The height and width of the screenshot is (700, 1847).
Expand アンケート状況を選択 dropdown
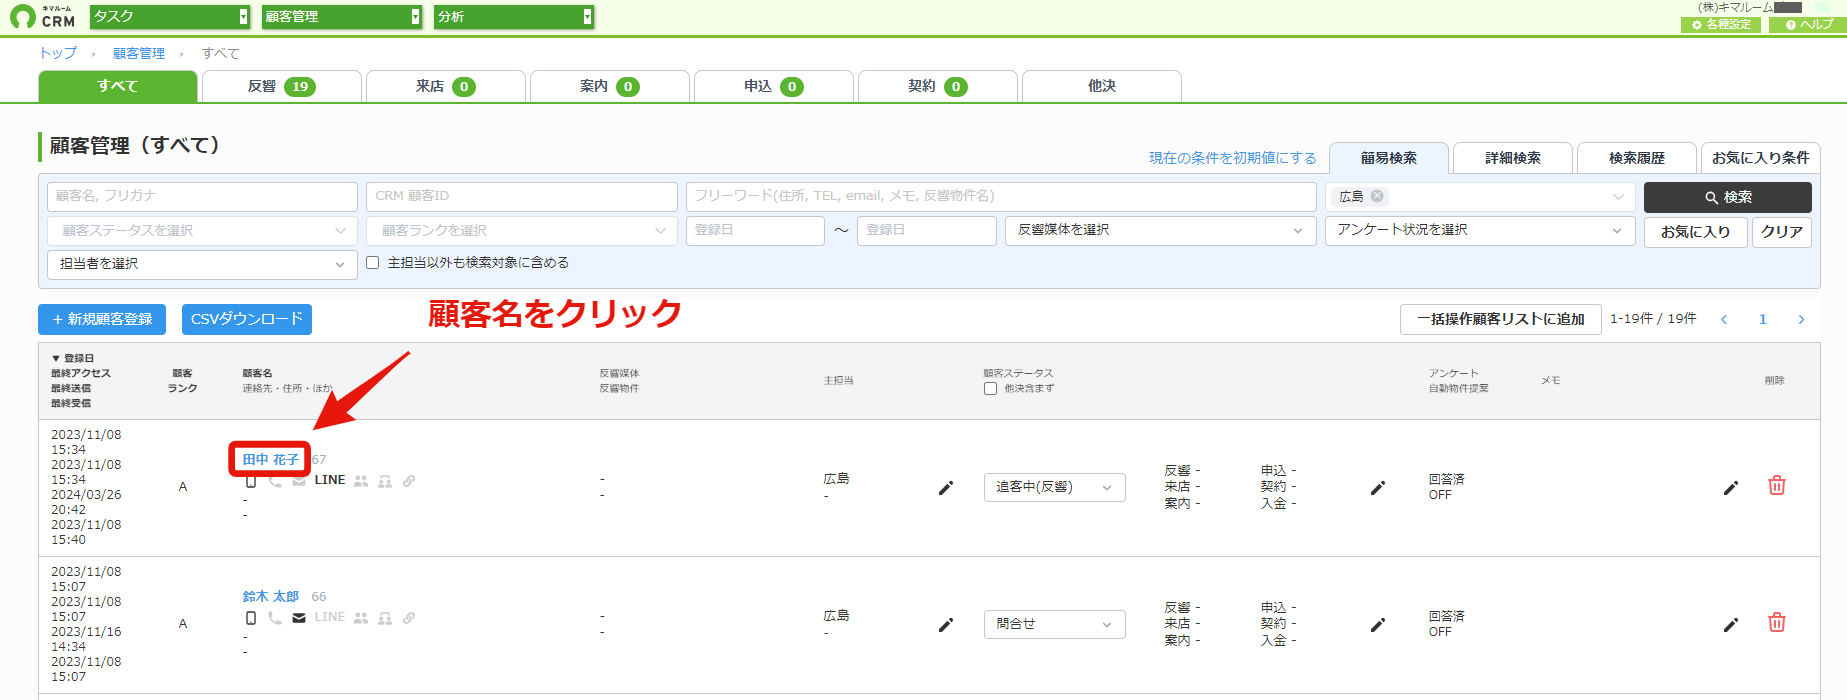[1480, 230]
